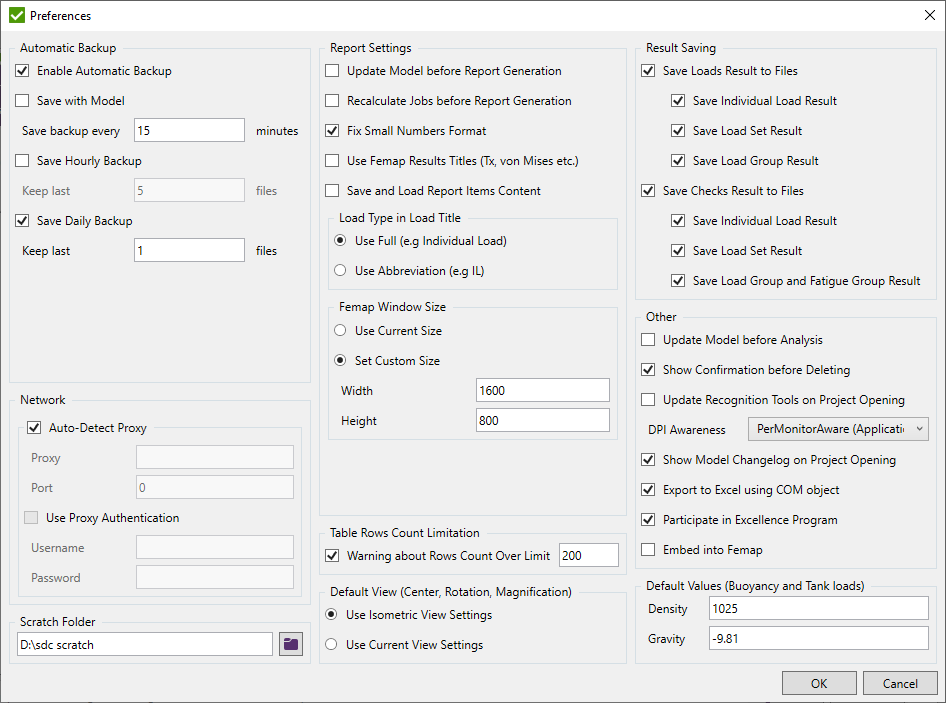Click the OK button
Image resolution: width=946 pixels, height=703 pixels.
click(x=819, y=683)
